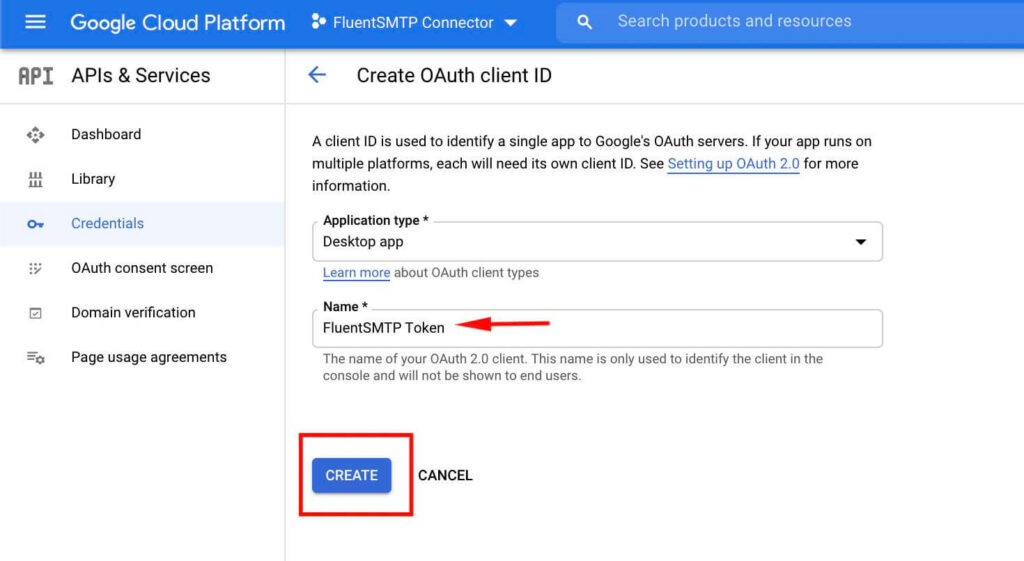Focus the Search products and resources field
Image resolution: width=1024 pixels, height=561 pixels.
coord(790,22)
